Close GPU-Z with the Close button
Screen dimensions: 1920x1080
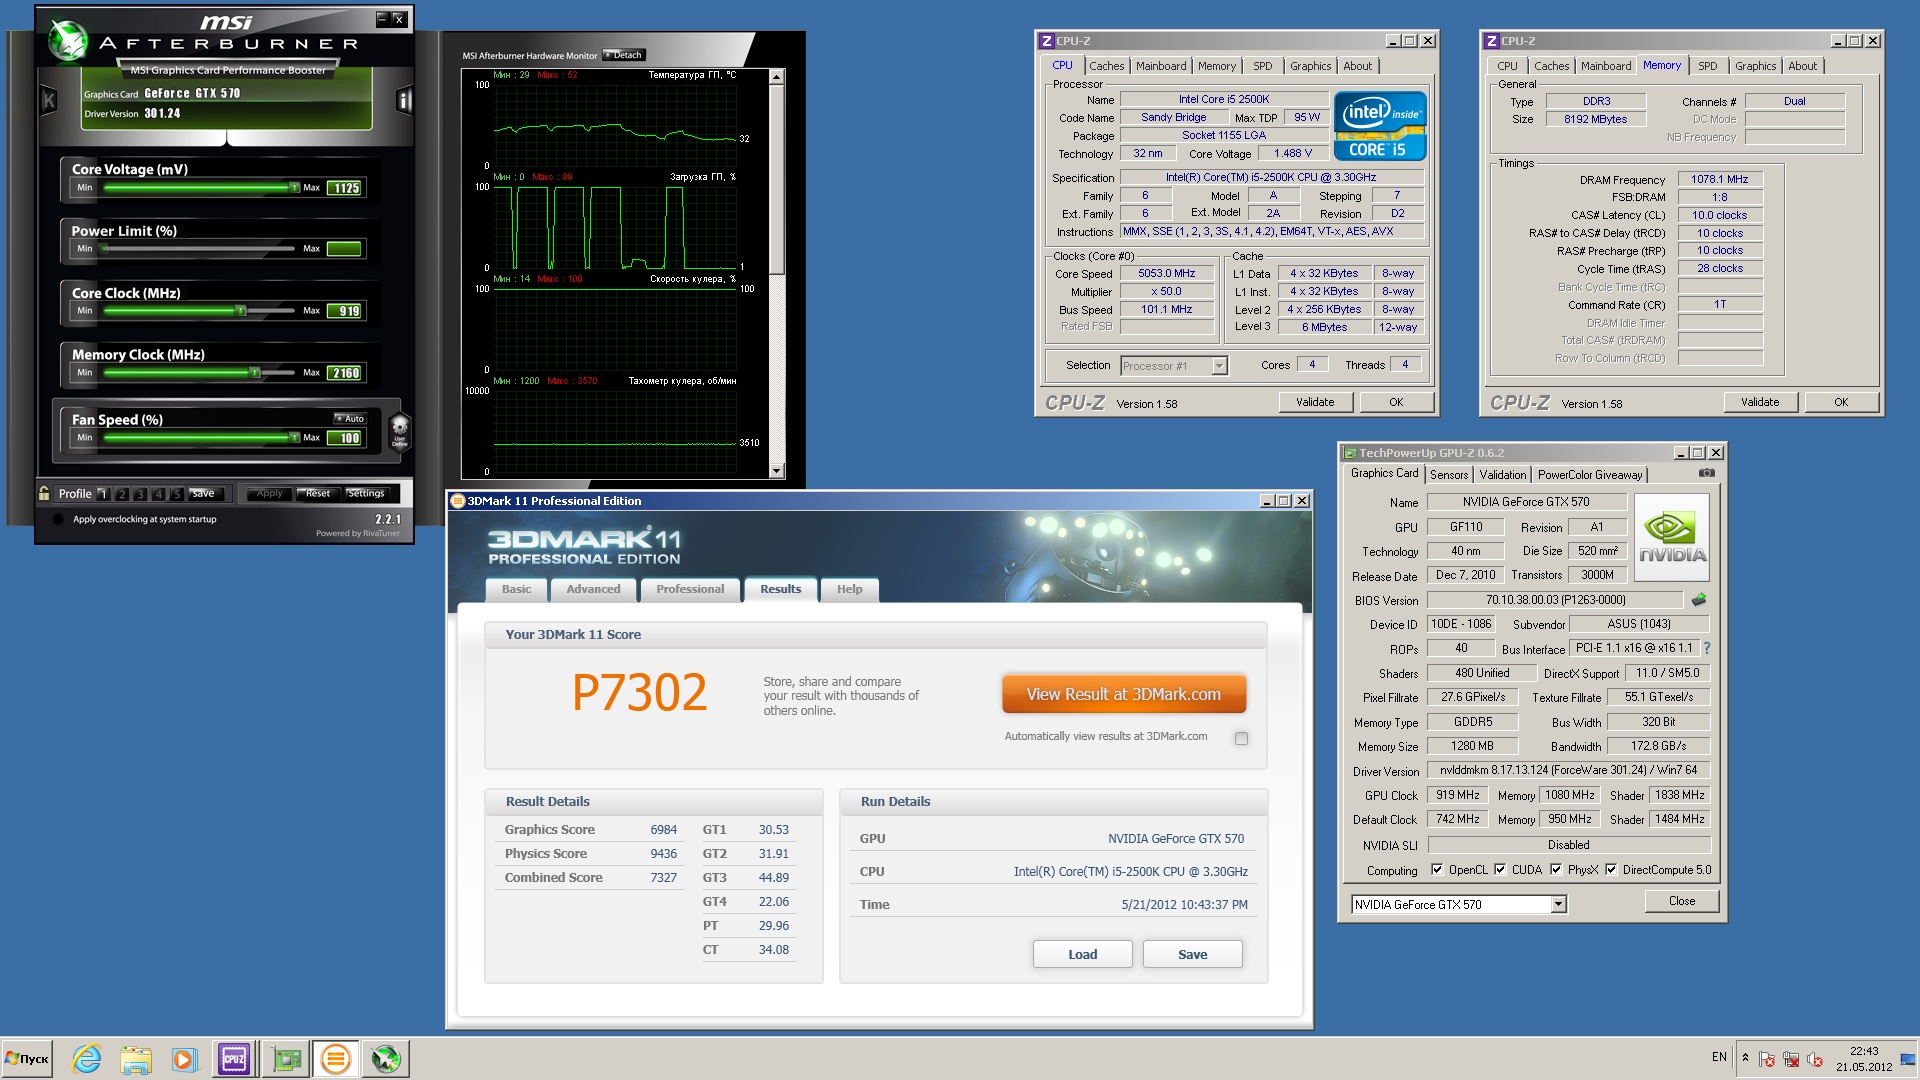[1682, 901]
